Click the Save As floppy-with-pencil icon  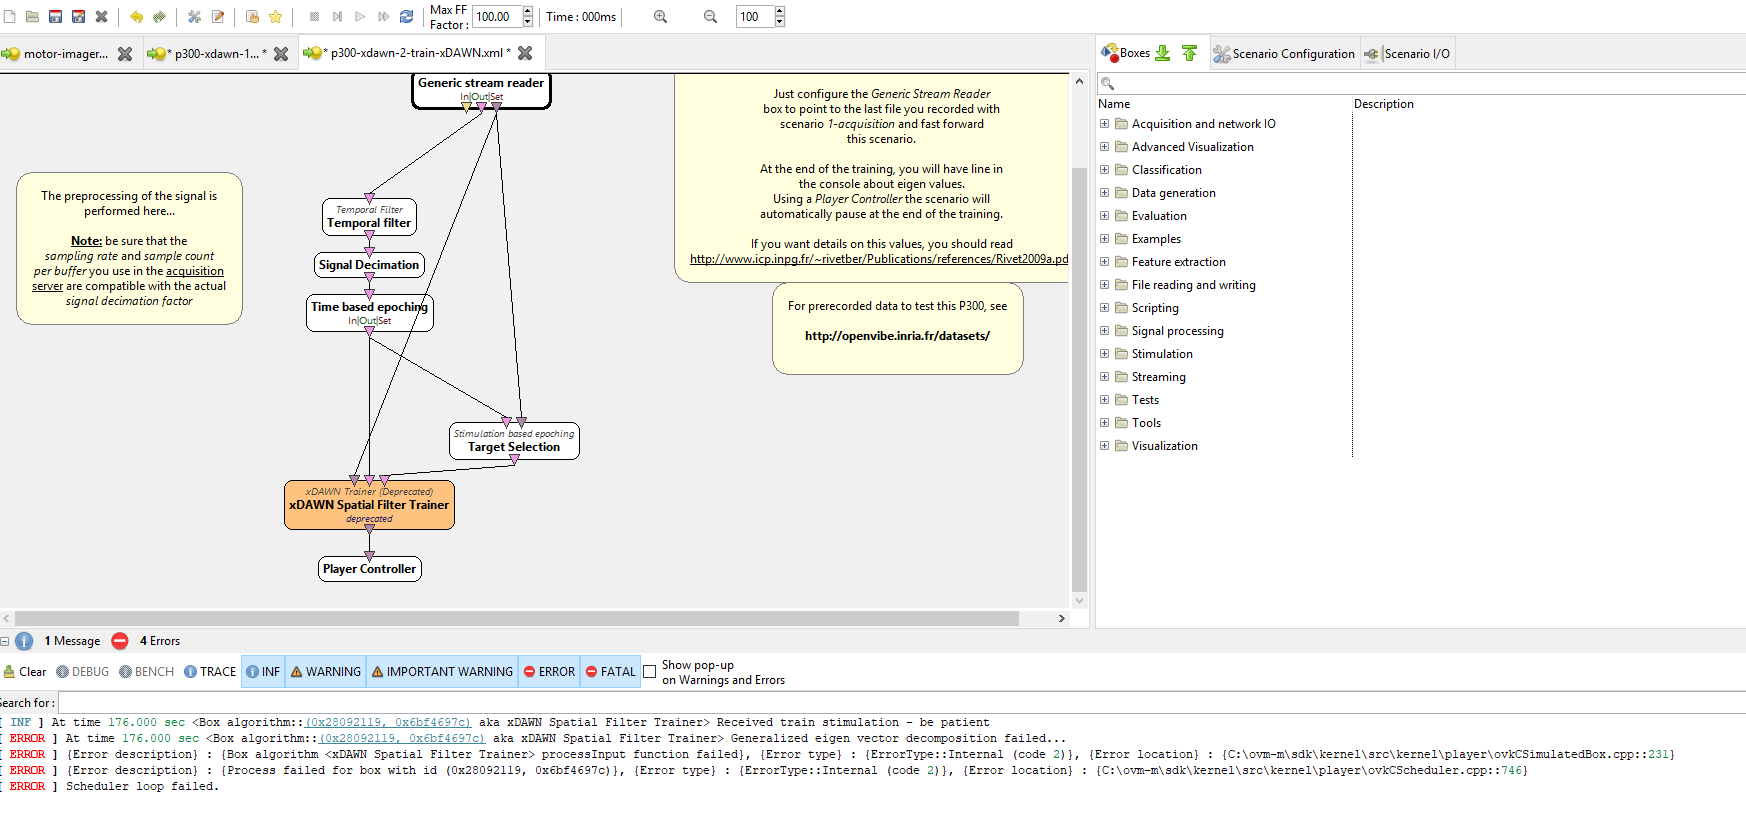pos(78,16)
